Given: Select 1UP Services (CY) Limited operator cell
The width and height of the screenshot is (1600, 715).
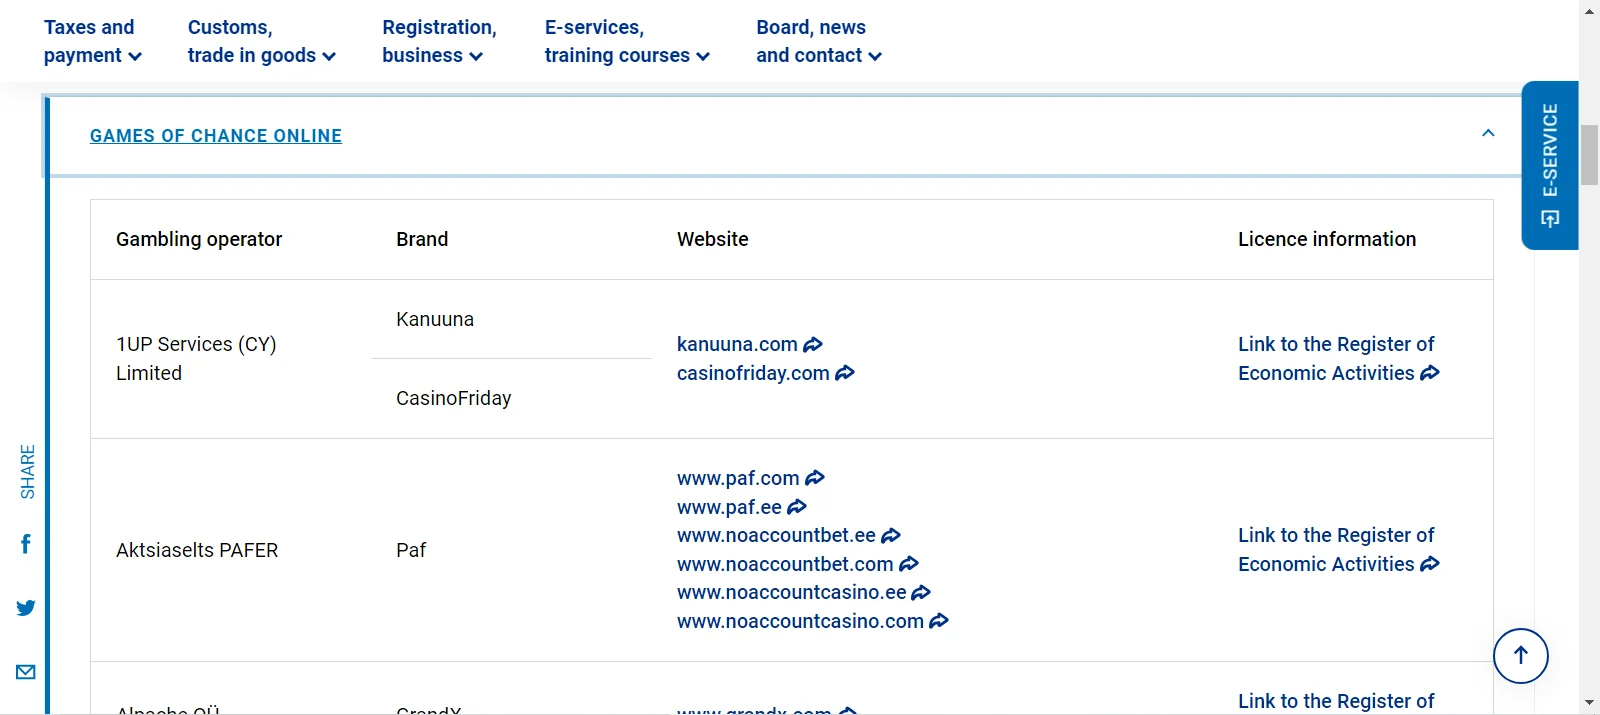Looking at the screenshot, I should 231,358.
